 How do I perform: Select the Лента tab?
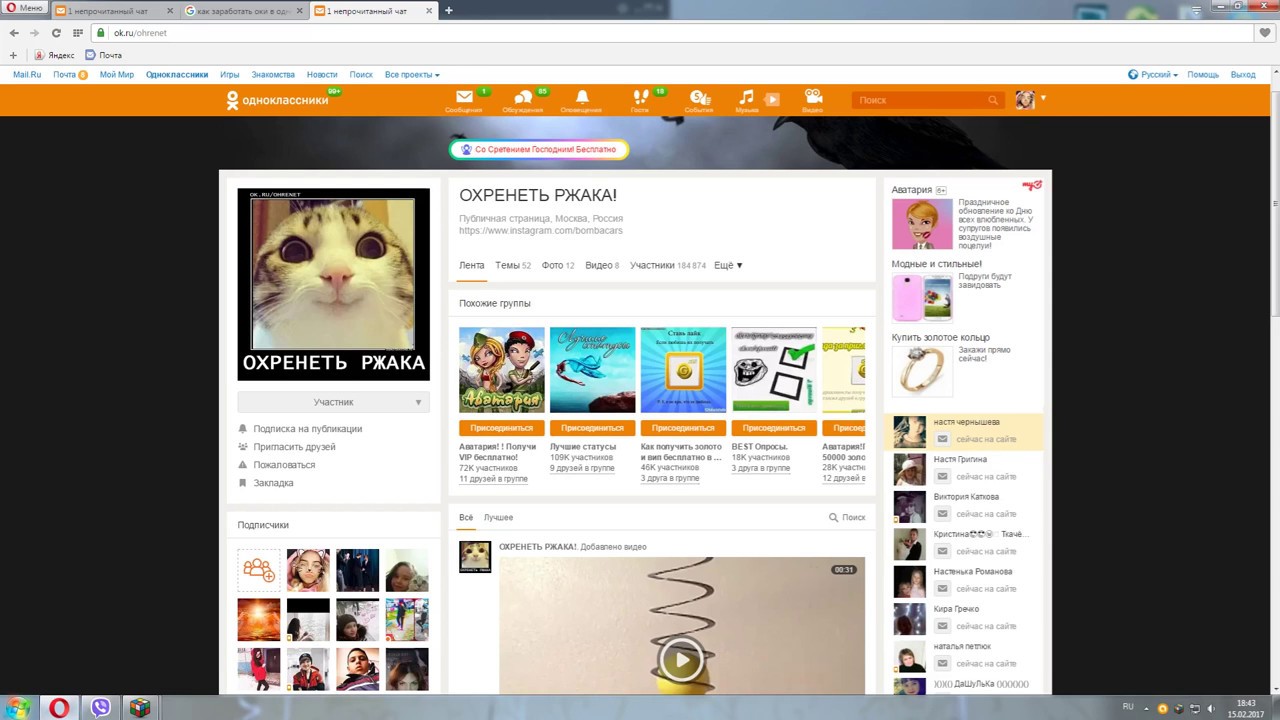click(x=472, y=265)
